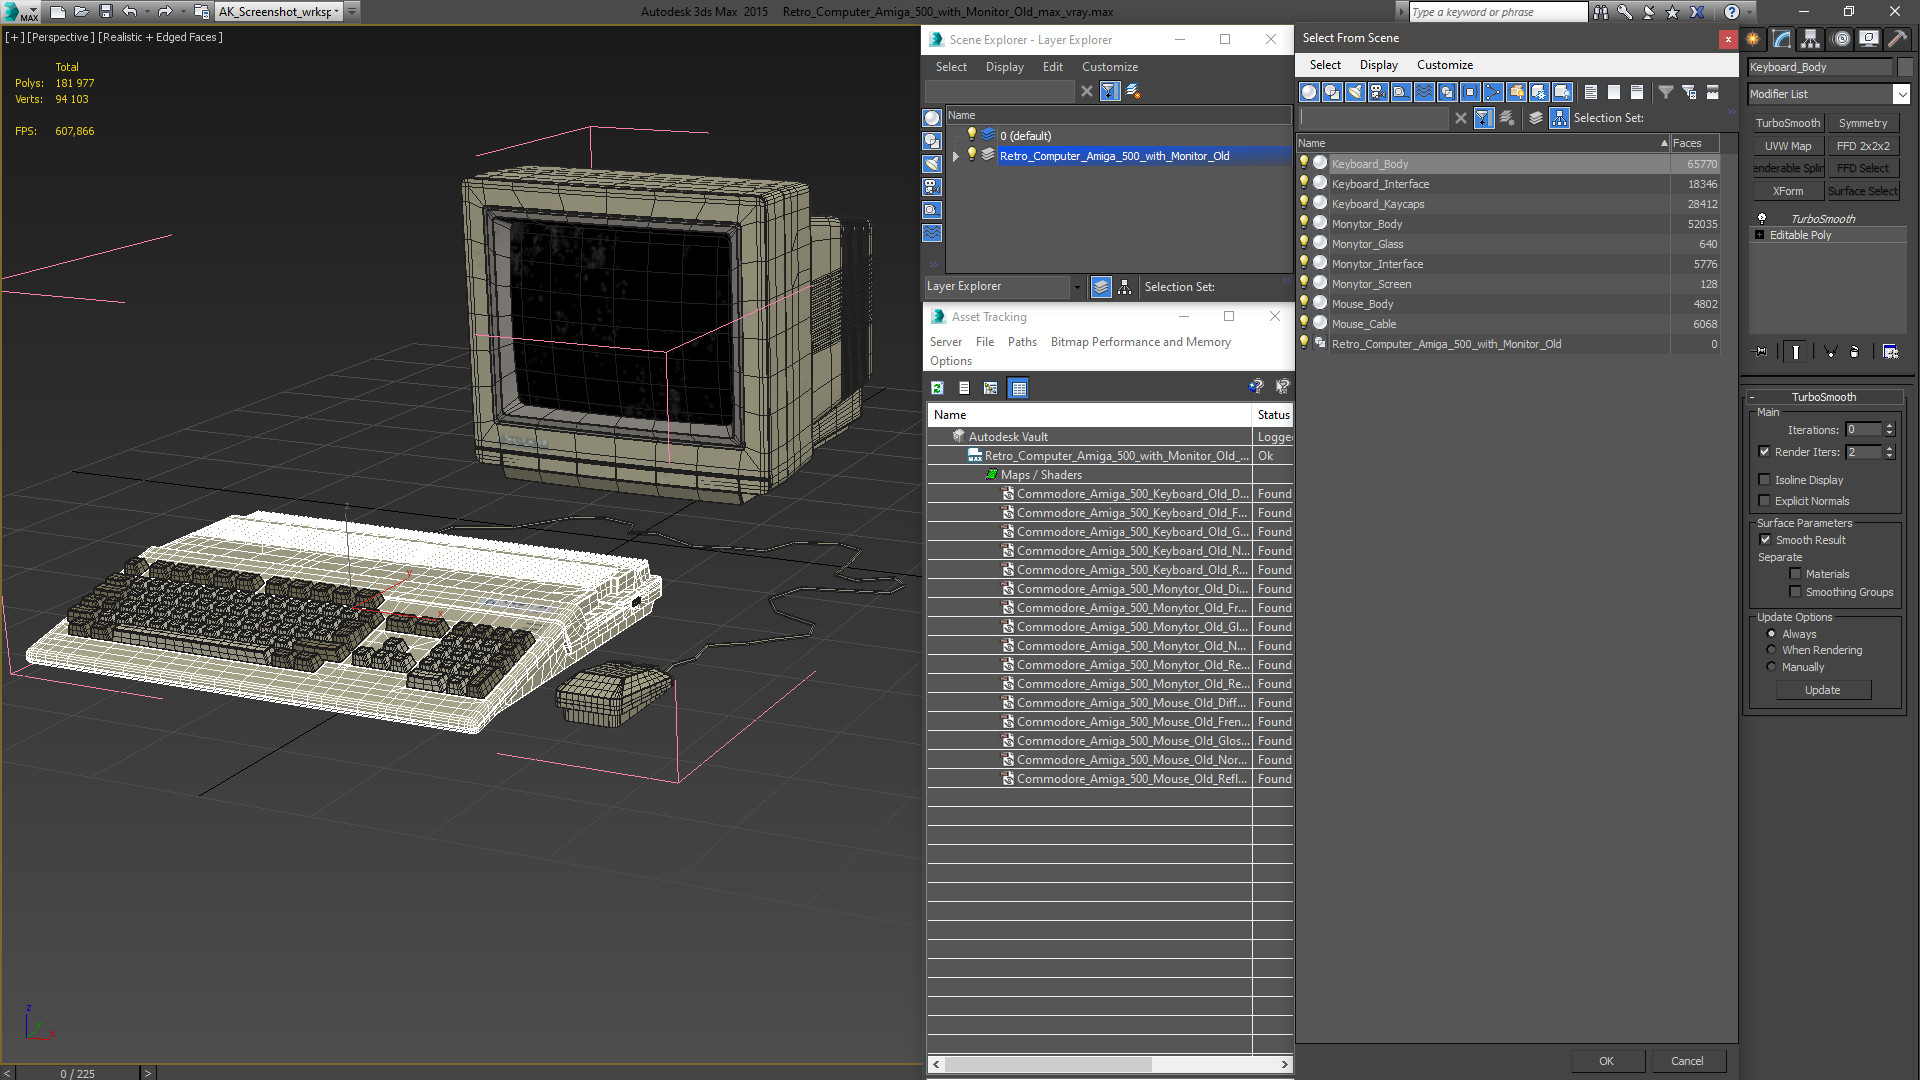Open the Motion command panel tab
The height and width of the screenshot is (1080, 1920).
tap(1841, 39)
